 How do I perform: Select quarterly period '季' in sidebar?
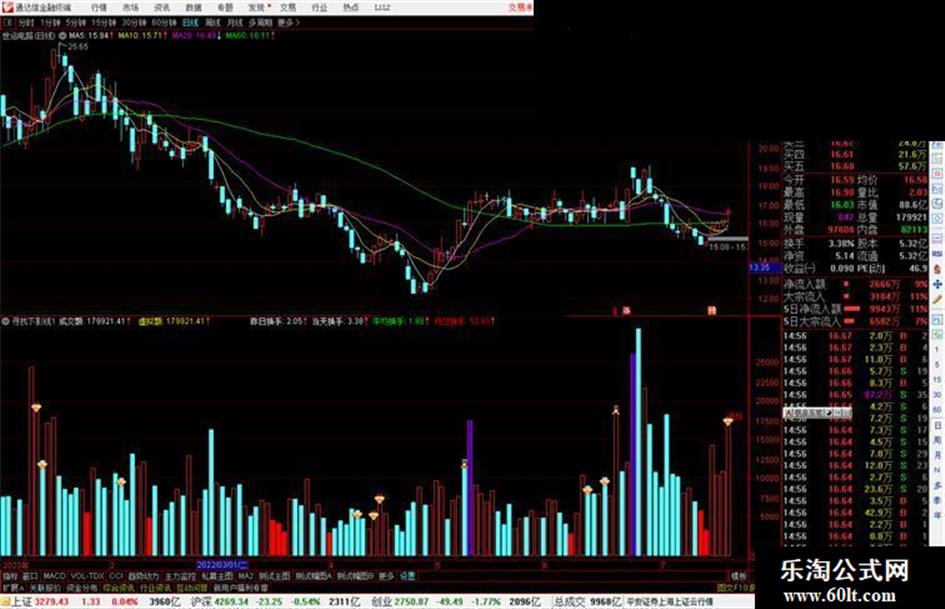[x=937, y=500]
